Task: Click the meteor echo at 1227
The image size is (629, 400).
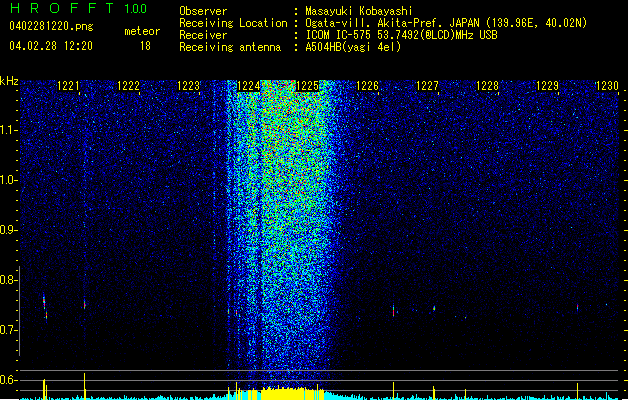Action: (434, 309)
